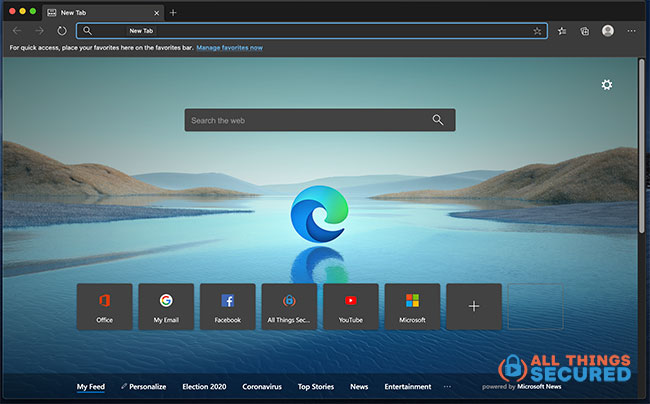Viewport: 650px width, 404px height.
Task: Open the Coronavirus feed category
Action: click(x=262, y=387)
